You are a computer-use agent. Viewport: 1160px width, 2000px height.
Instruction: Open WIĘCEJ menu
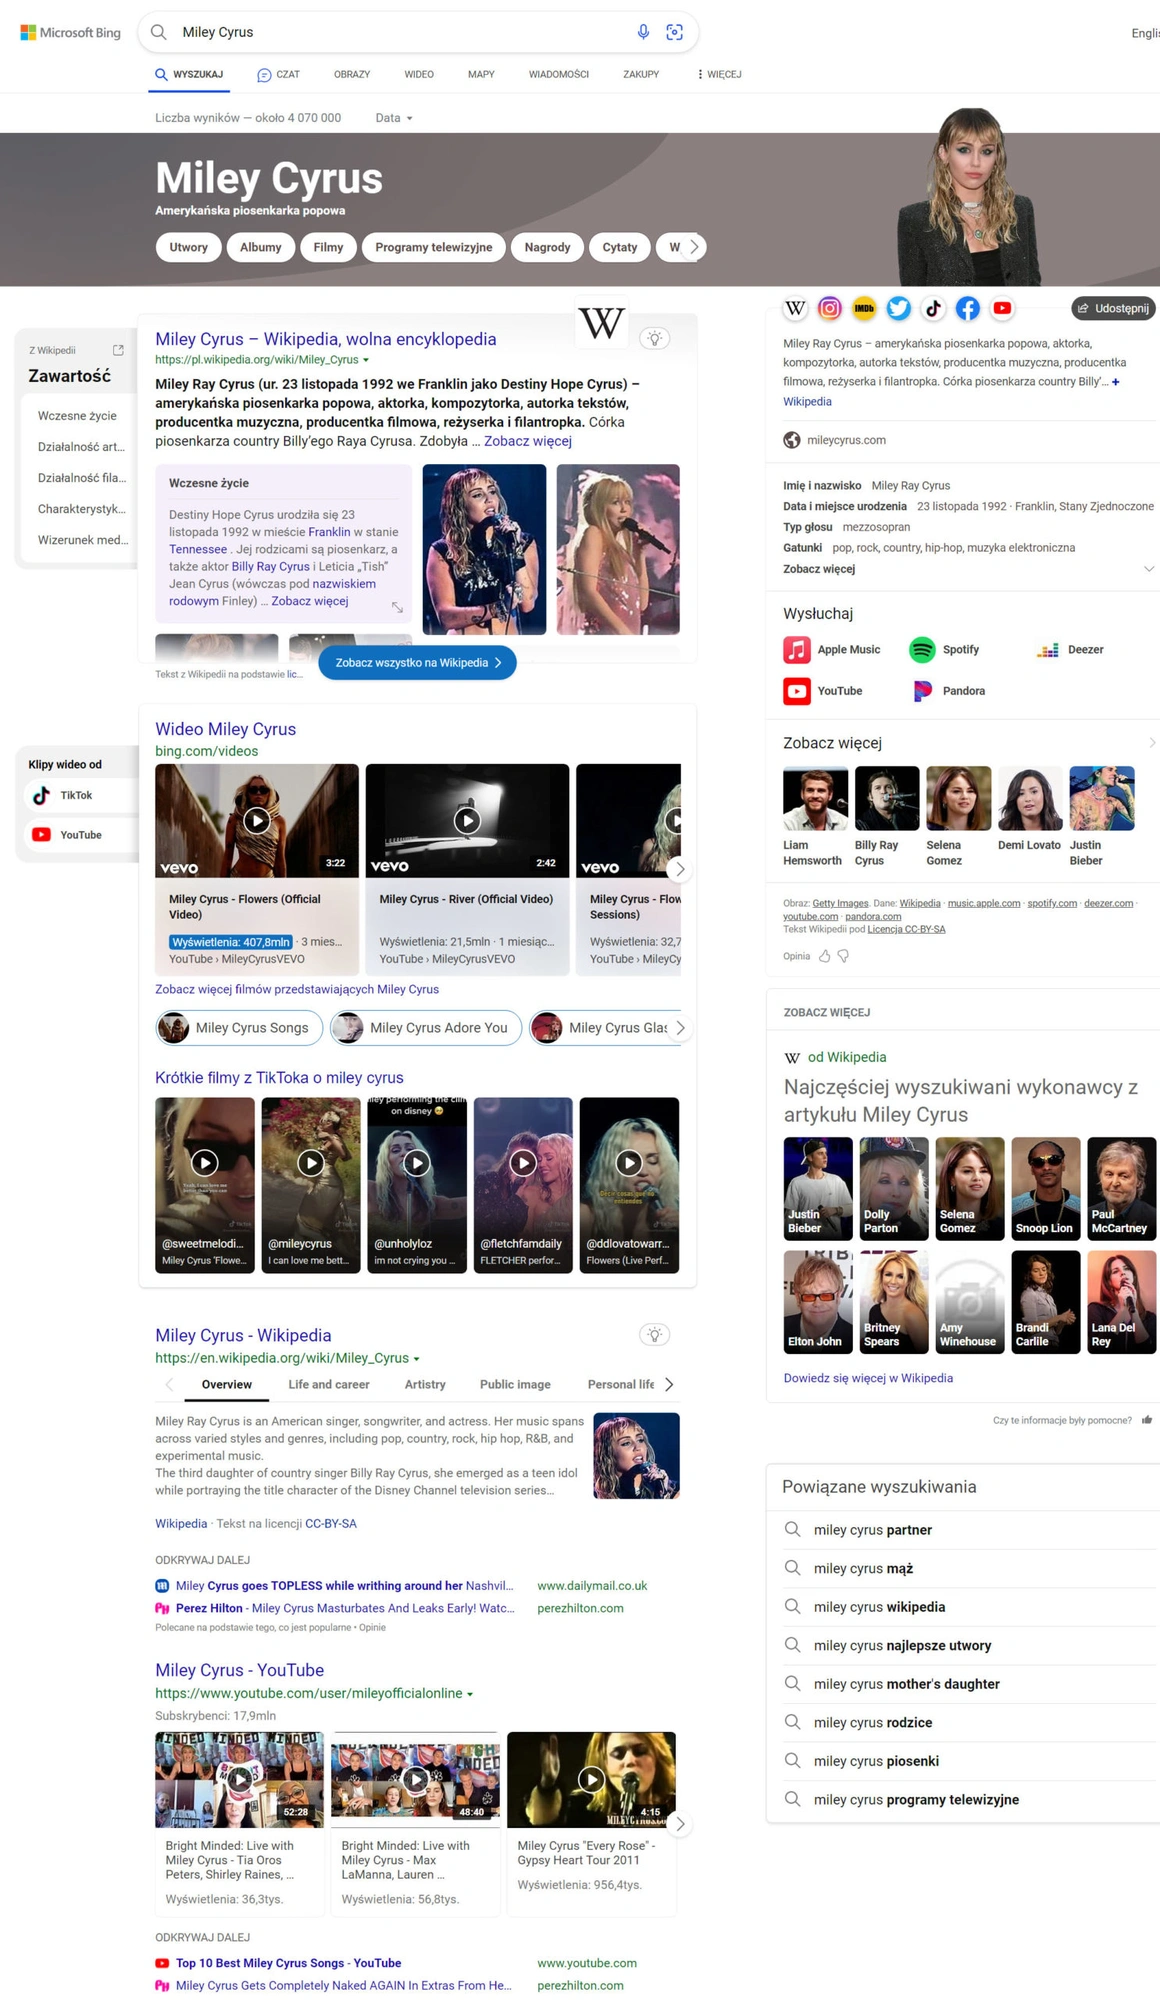pyautogui.click(x=719, y=74)
